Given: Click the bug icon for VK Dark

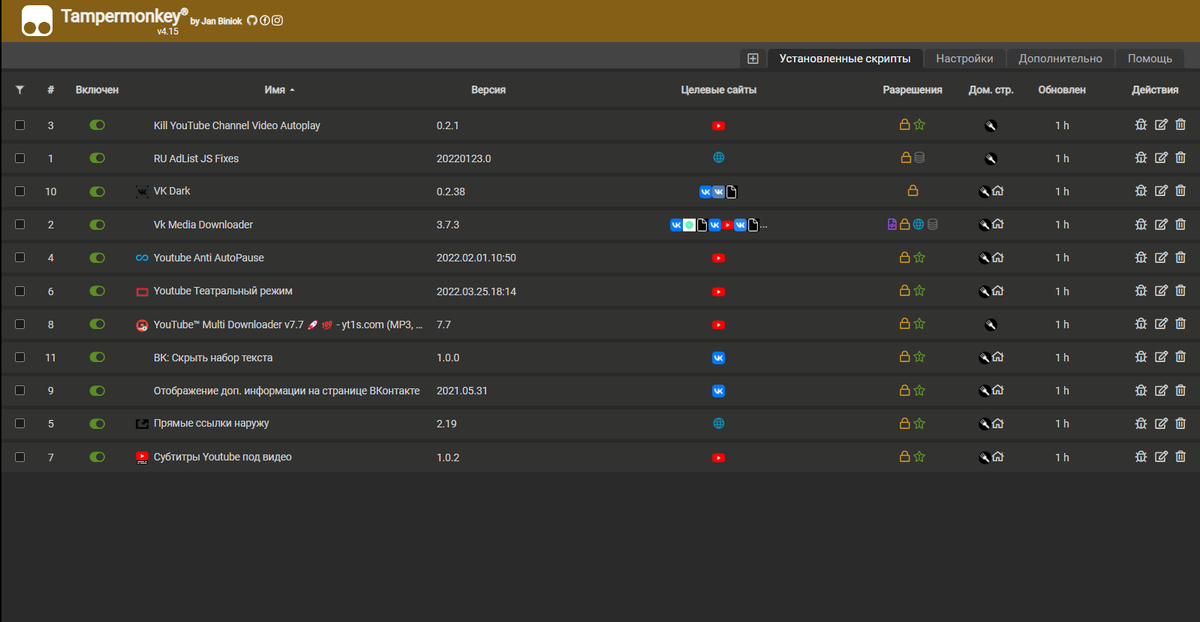Looking at the screenshot, I should click(x=1140, y=191).
